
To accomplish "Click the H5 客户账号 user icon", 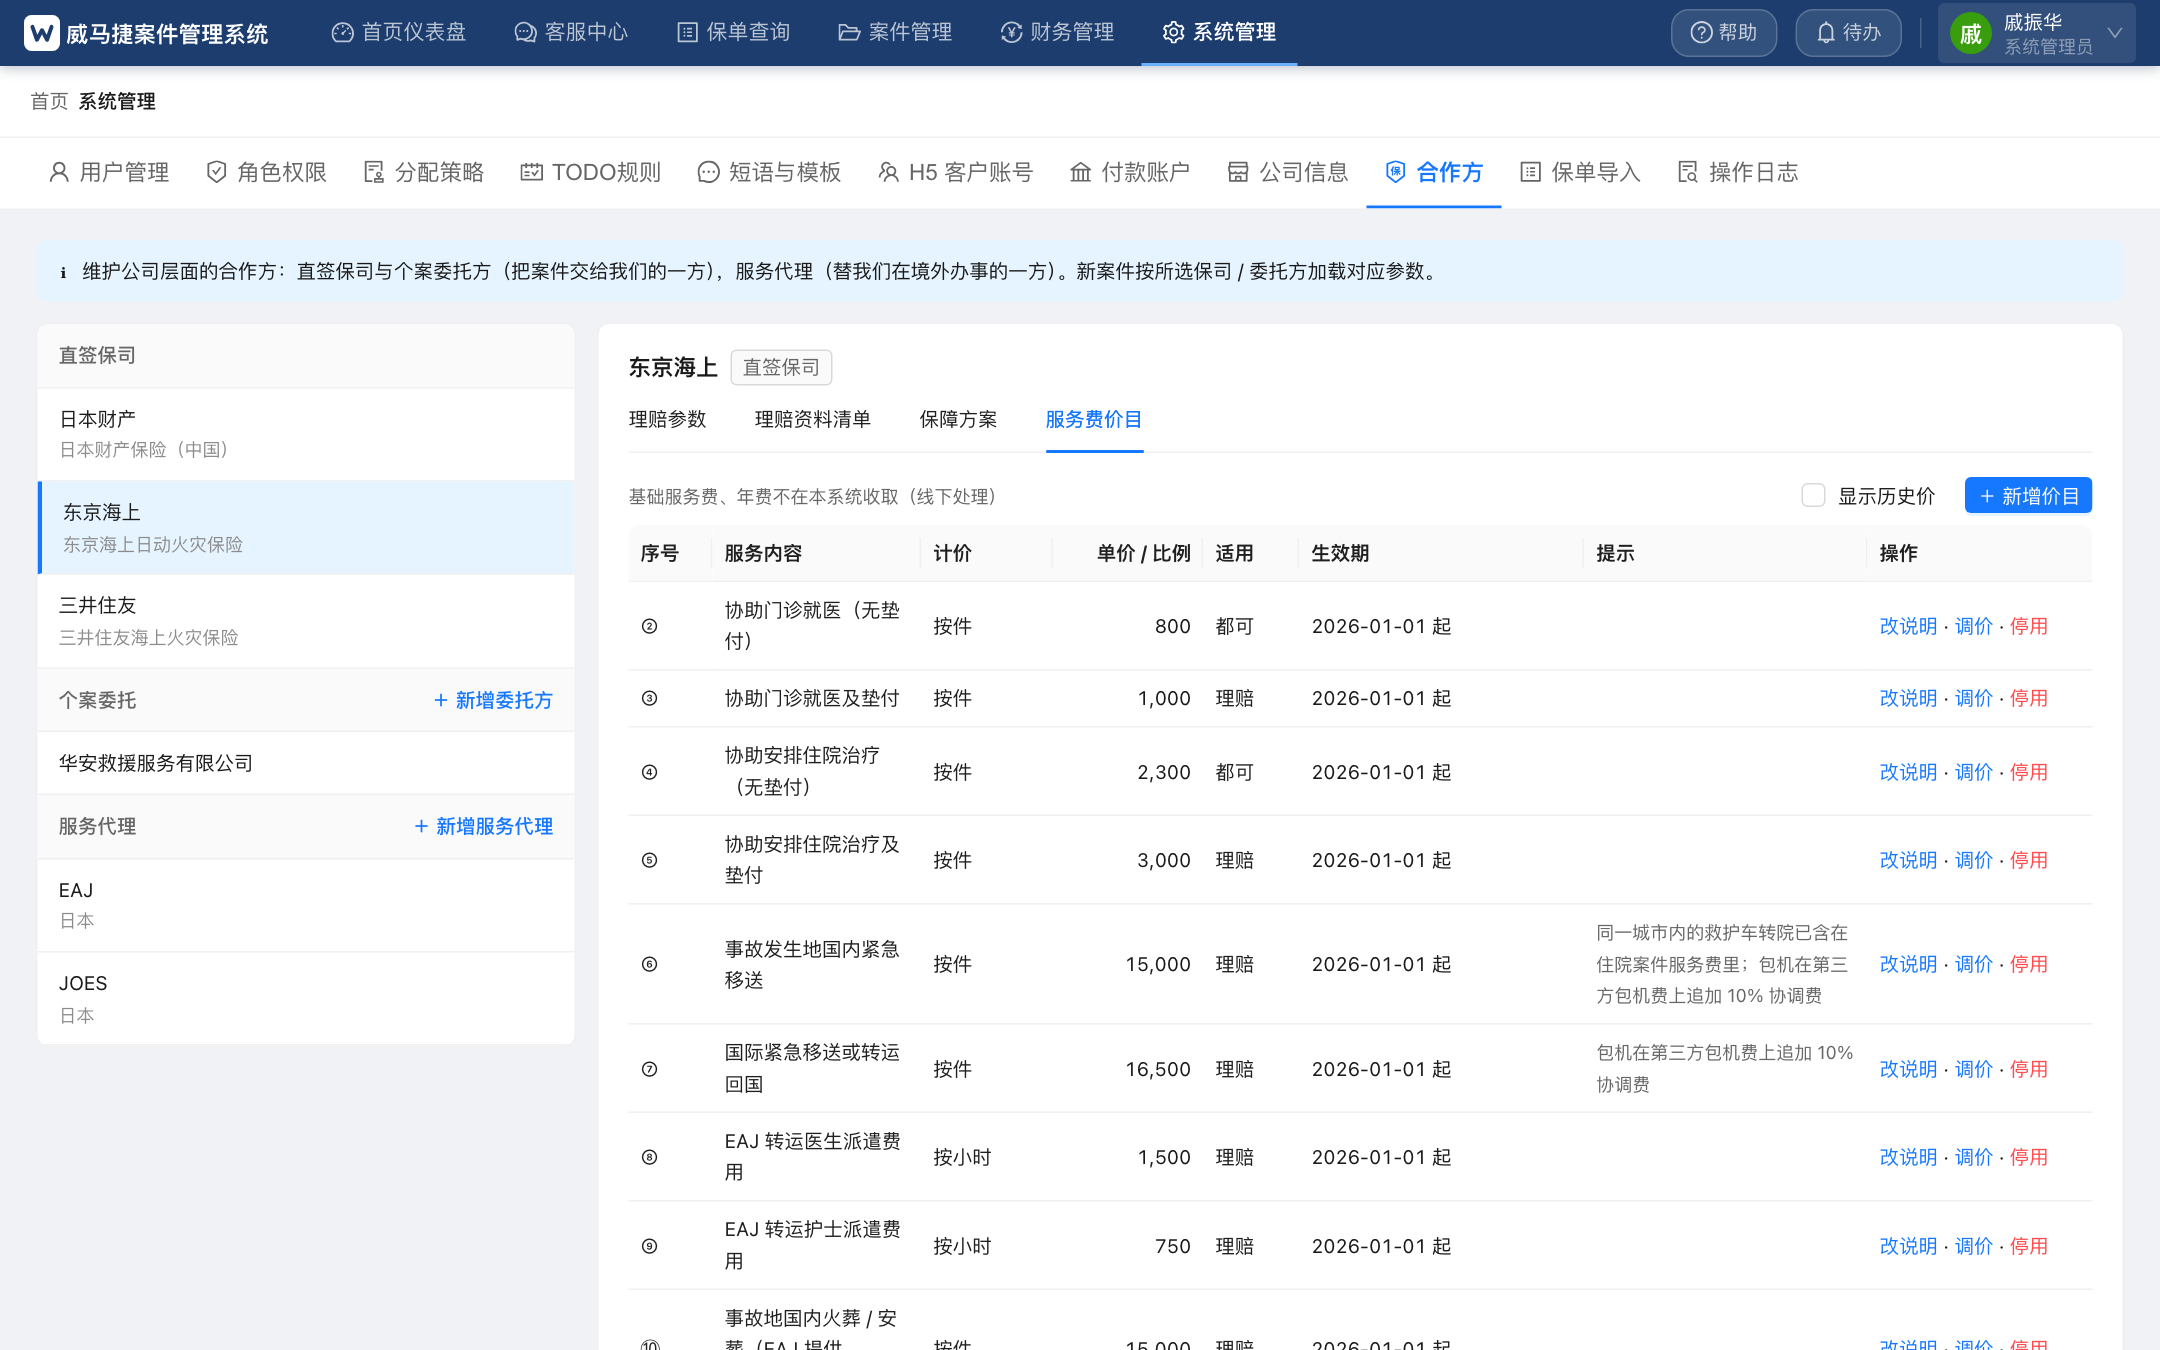I will 888,172.
